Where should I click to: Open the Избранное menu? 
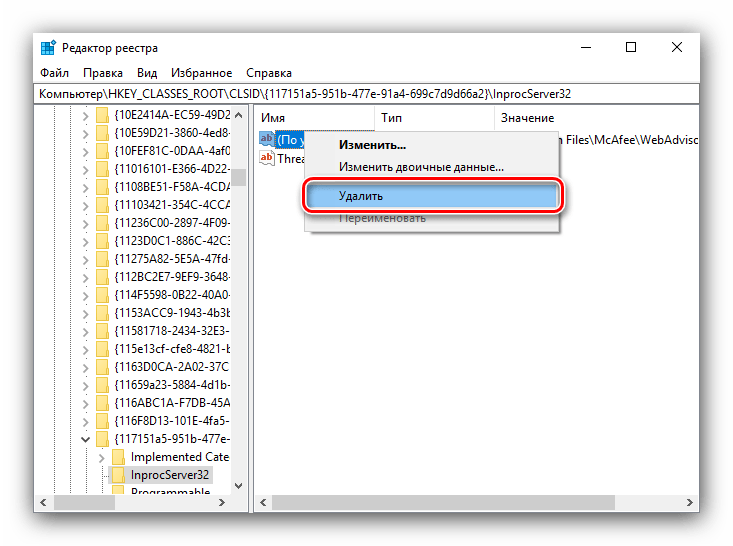(201, 73)
